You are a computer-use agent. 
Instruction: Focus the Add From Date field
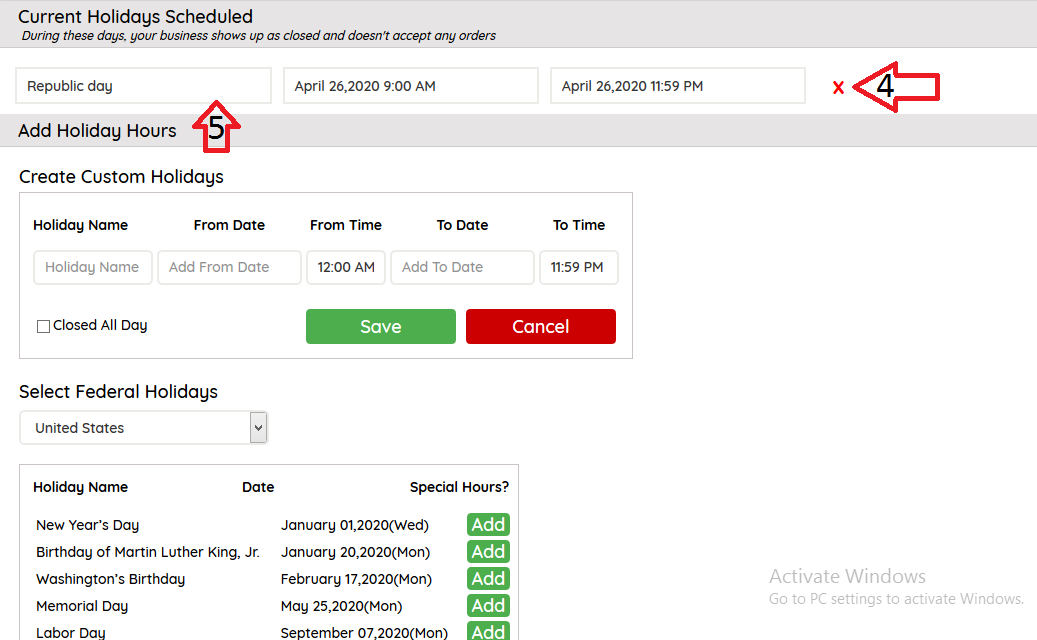(x=229, y=267)
